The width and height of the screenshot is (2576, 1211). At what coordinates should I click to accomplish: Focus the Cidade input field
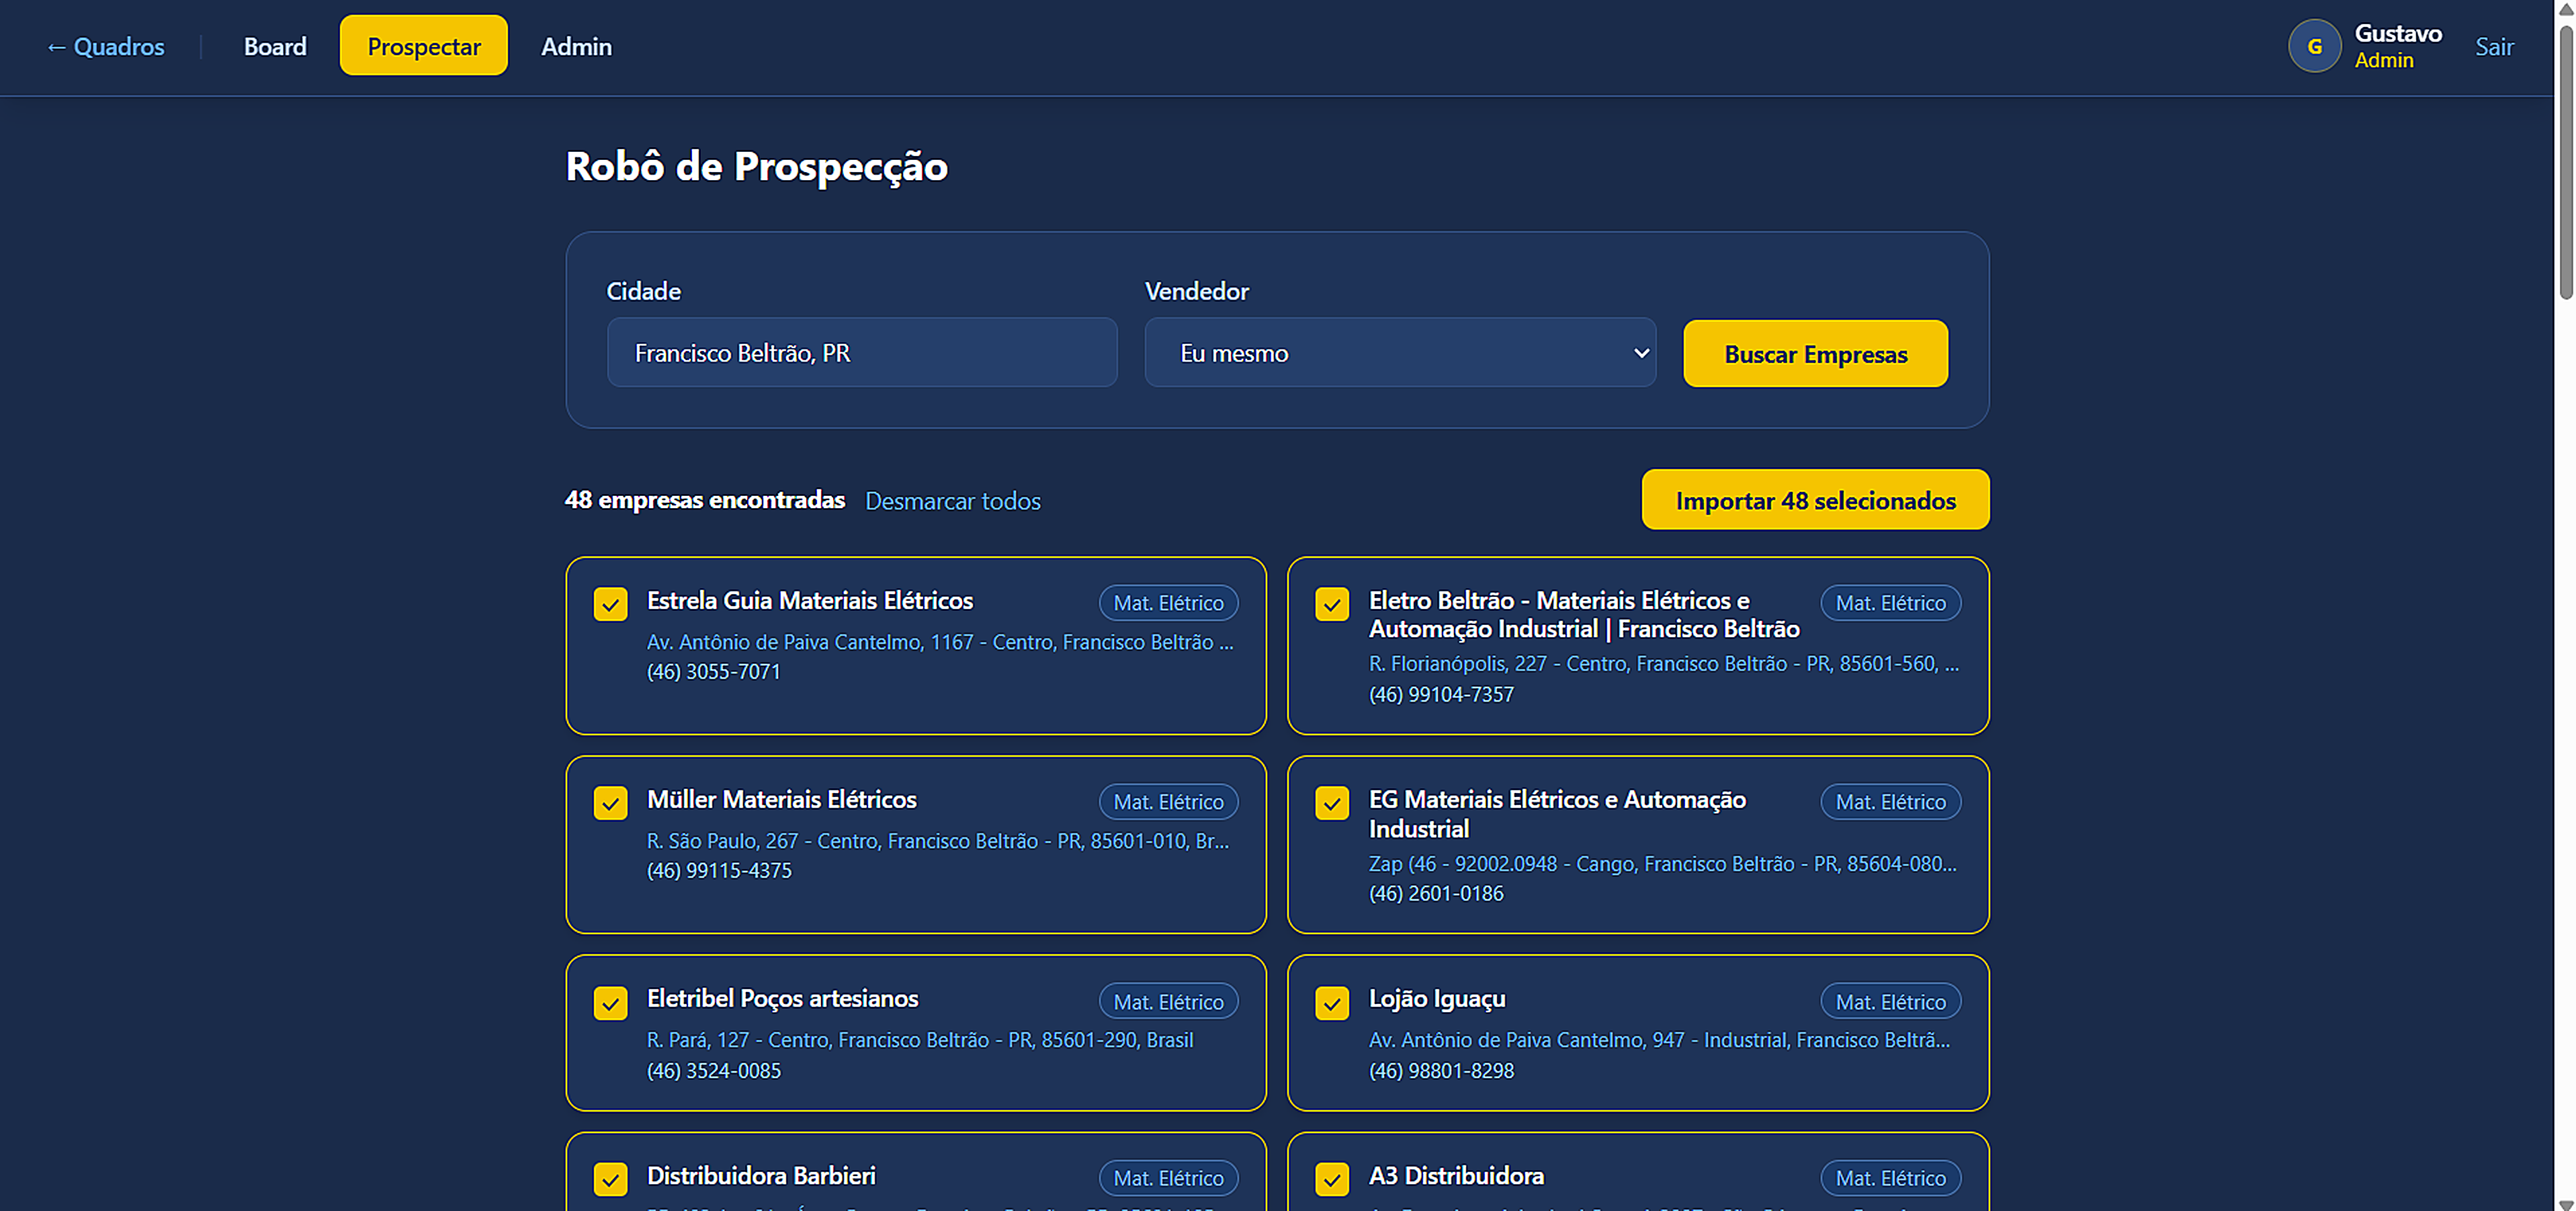coord(862,352)
